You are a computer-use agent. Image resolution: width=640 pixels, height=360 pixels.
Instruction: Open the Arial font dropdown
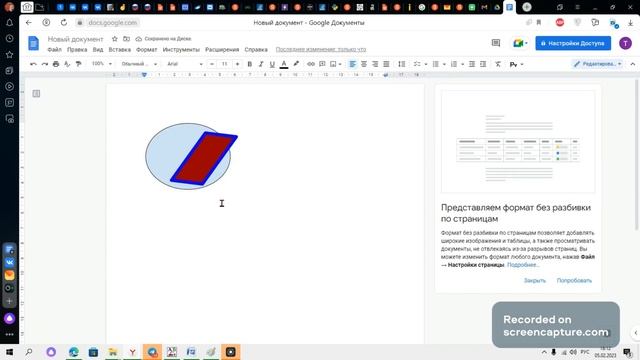coord(184,64)
